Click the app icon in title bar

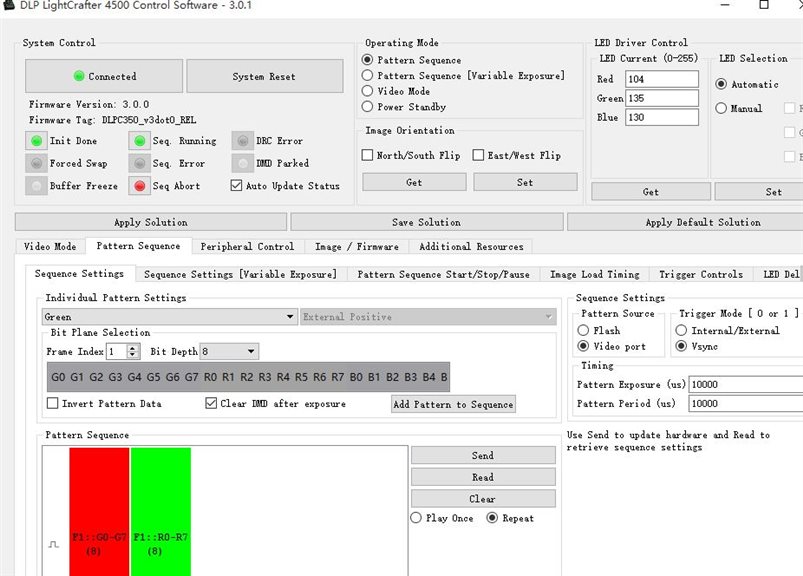pyautogui.click(x=8, y=5)
